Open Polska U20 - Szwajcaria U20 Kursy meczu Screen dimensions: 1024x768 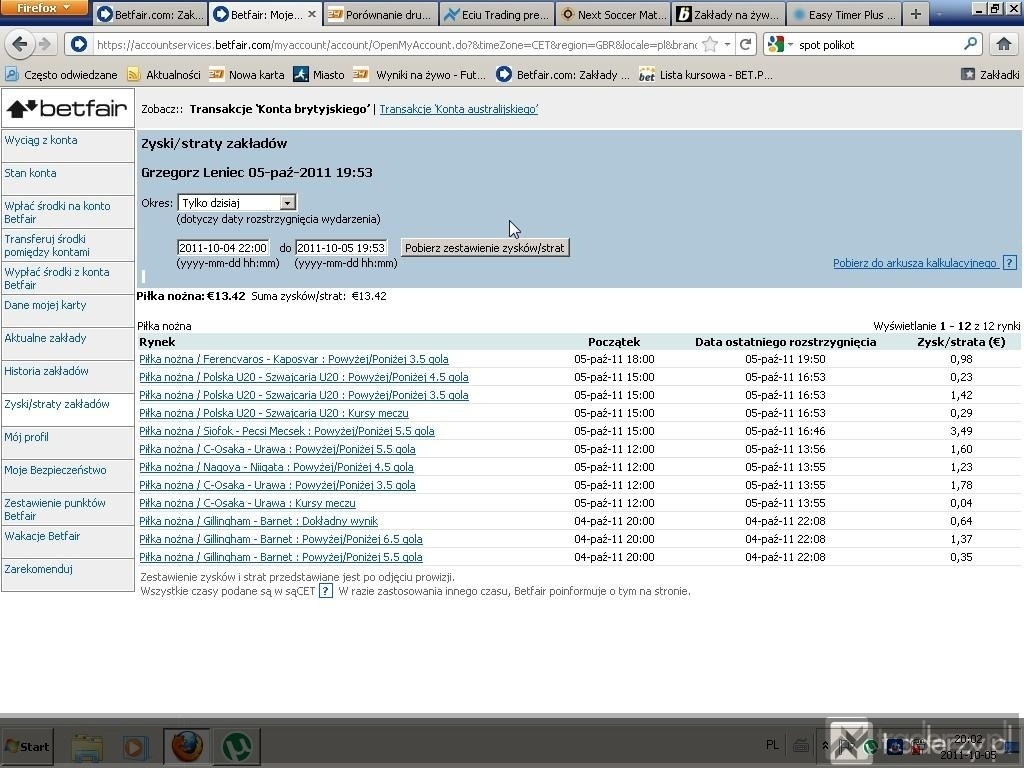(x=274, y=413)
